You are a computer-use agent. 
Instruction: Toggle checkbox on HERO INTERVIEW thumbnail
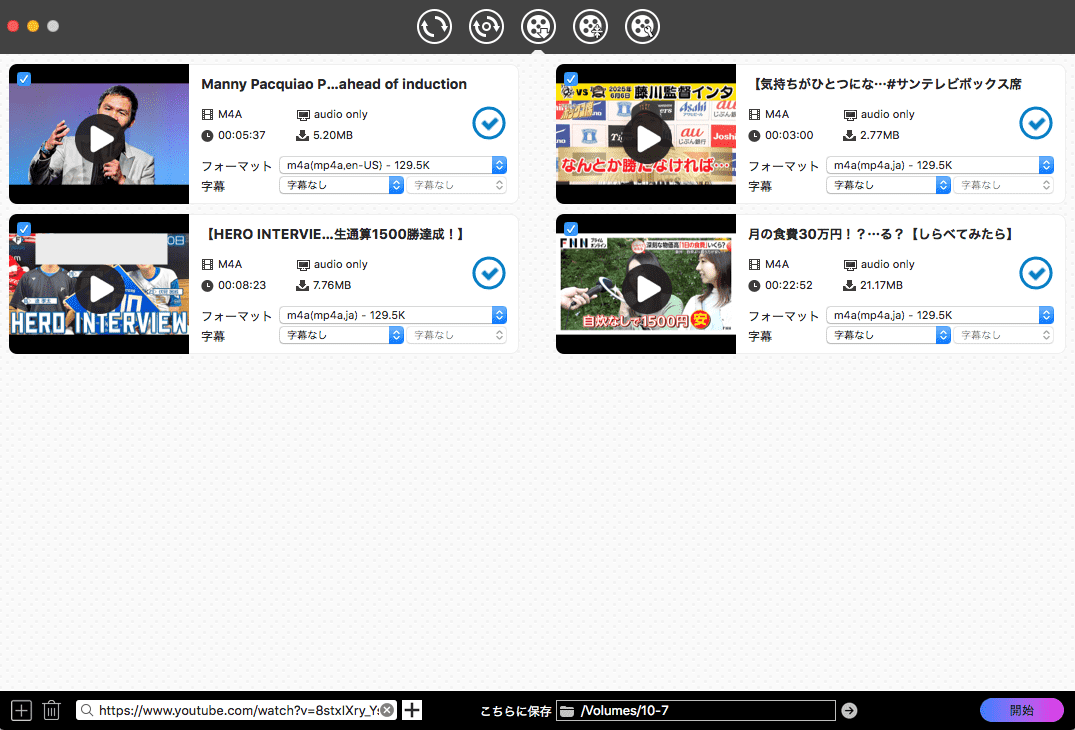click(x=24, y=228)
